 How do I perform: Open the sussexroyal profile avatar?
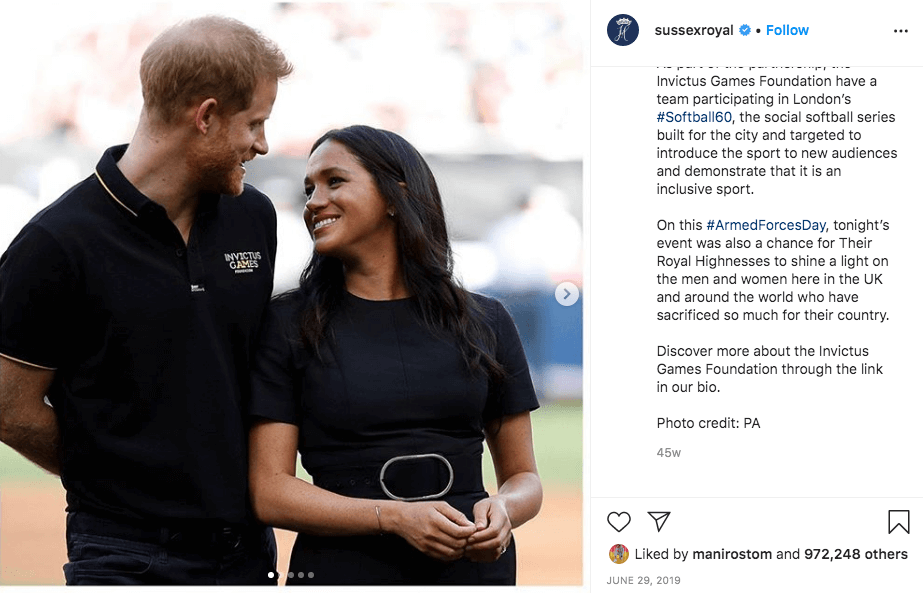(623, 30)
